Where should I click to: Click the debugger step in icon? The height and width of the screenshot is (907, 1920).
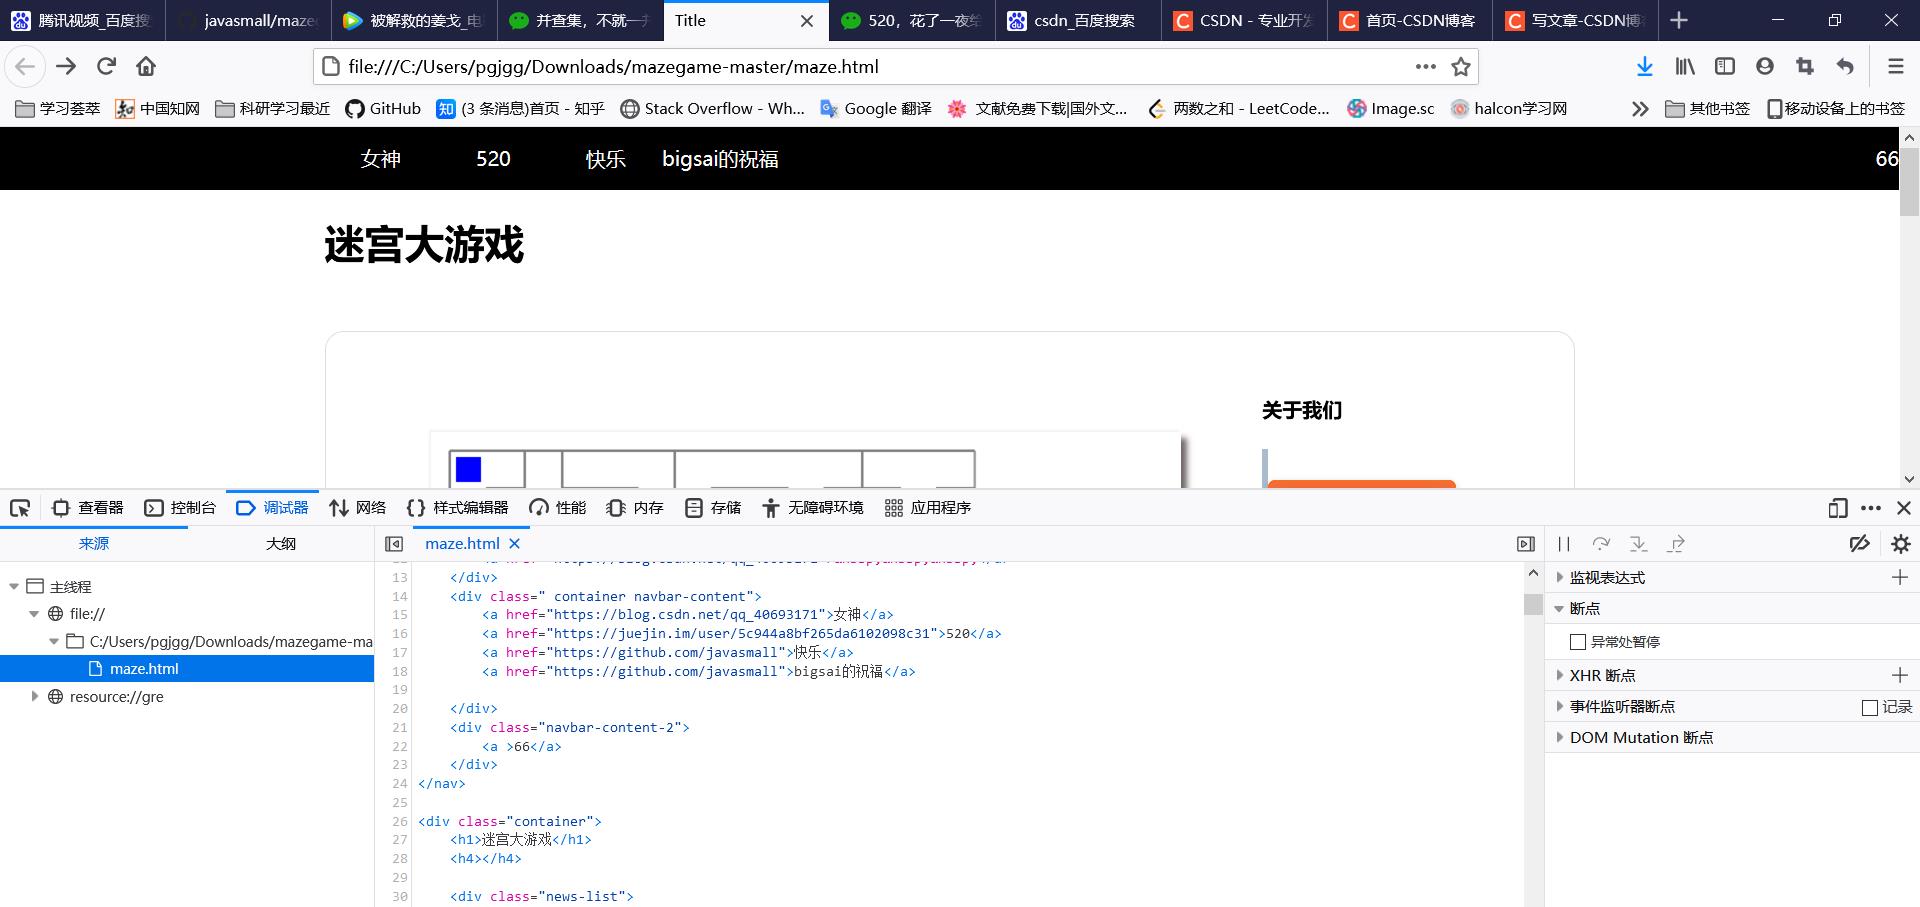pyautogui.click(x=1638, y=544)
